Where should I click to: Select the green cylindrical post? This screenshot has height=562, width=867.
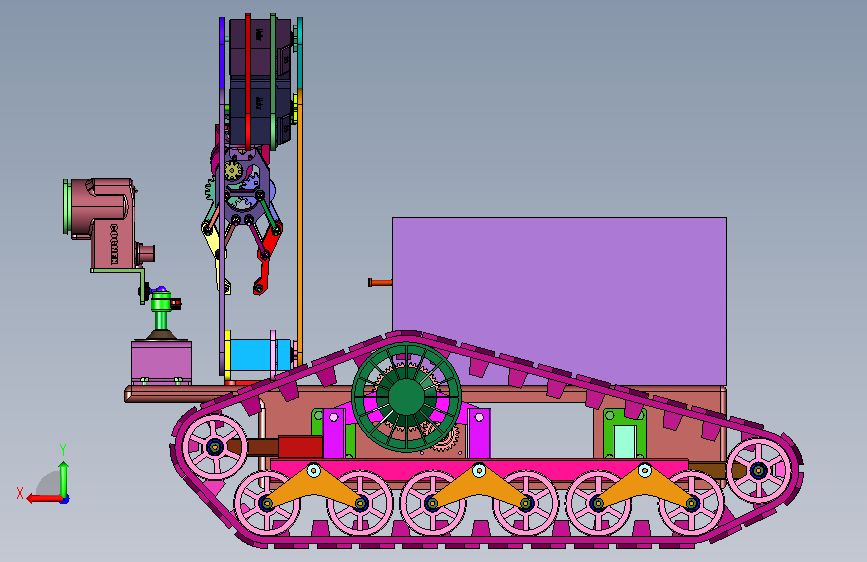[160, 311]
